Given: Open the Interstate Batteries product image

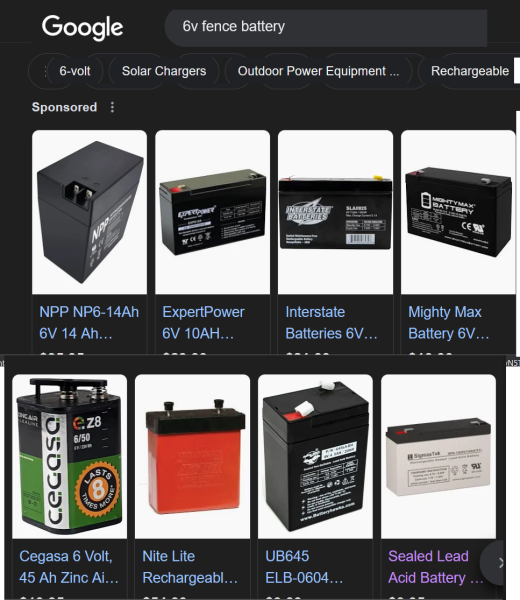Looking at the screenshot, I should coord(335,212).
